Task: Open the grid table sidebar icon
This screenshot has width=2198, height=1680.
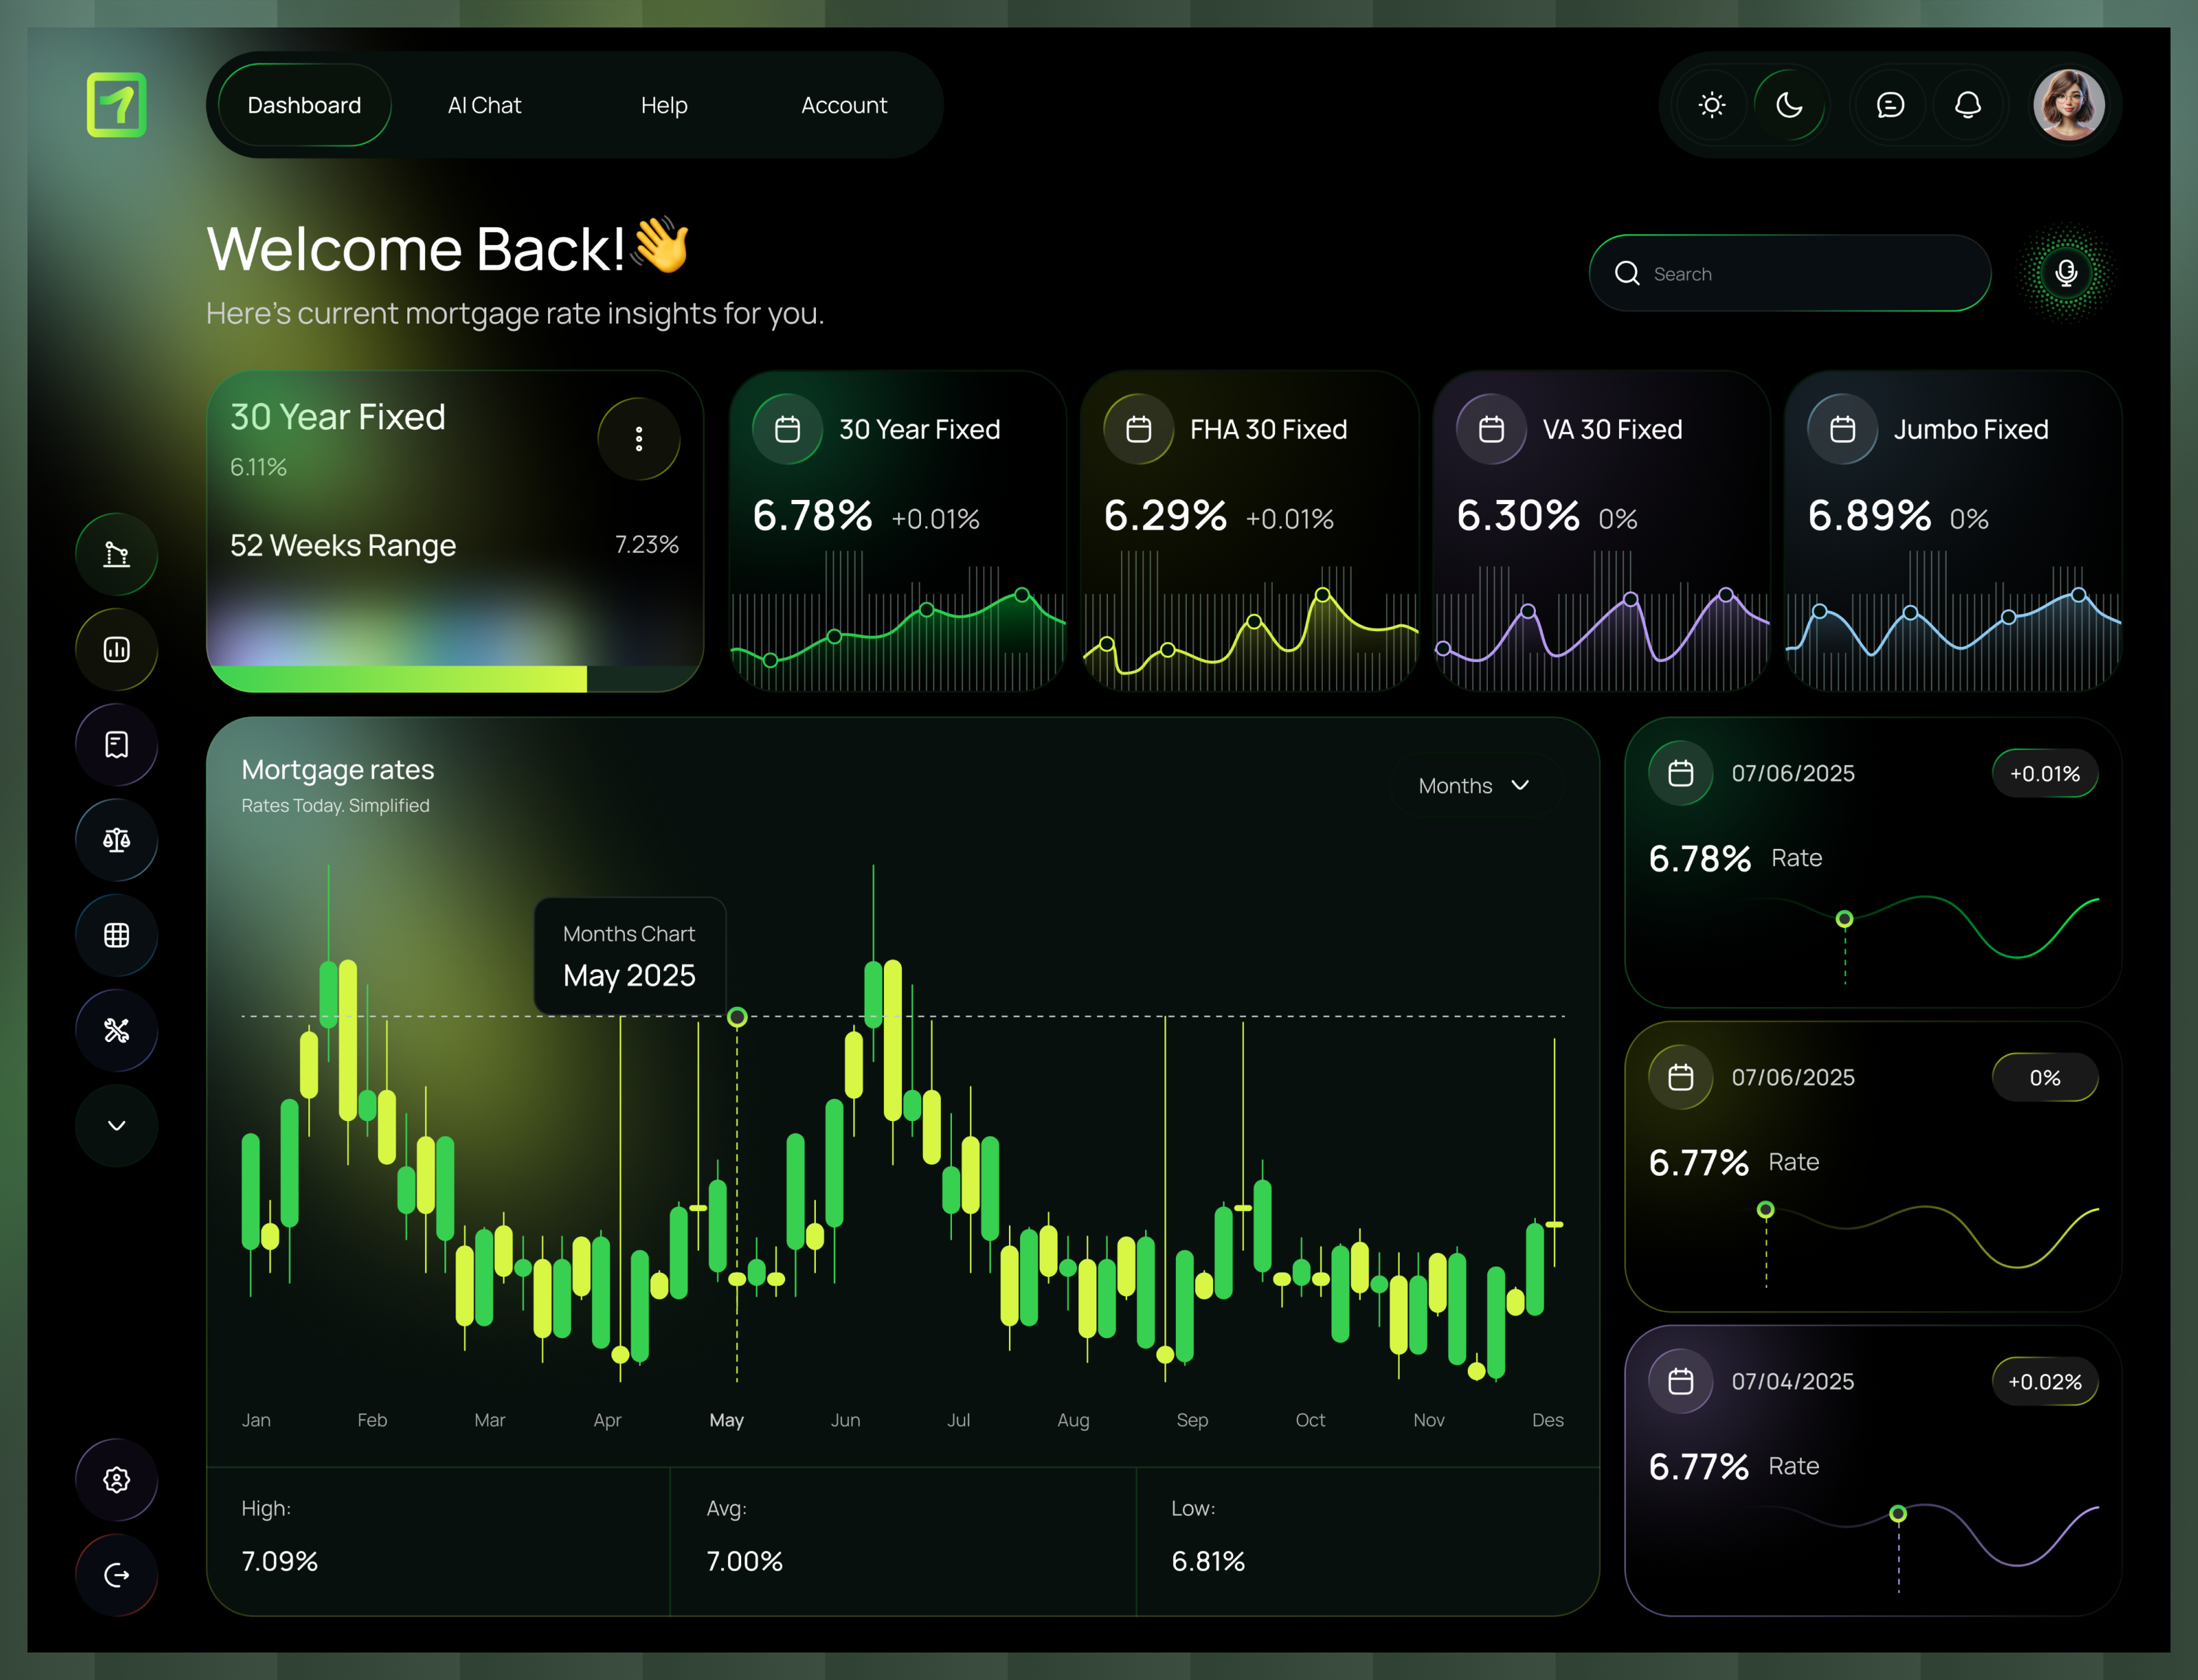Action: [x=116, y=935]
